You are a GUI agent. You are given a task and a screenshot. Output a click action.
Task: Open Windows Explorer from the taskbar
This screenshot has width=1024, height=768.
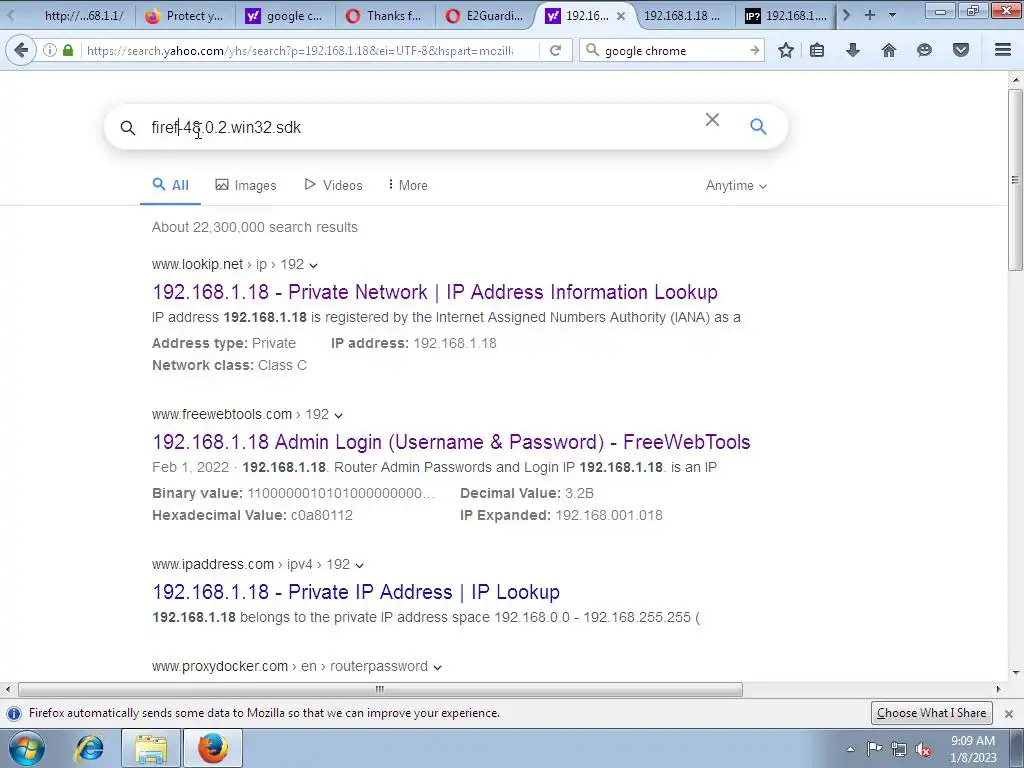click(x=152, y=748)
